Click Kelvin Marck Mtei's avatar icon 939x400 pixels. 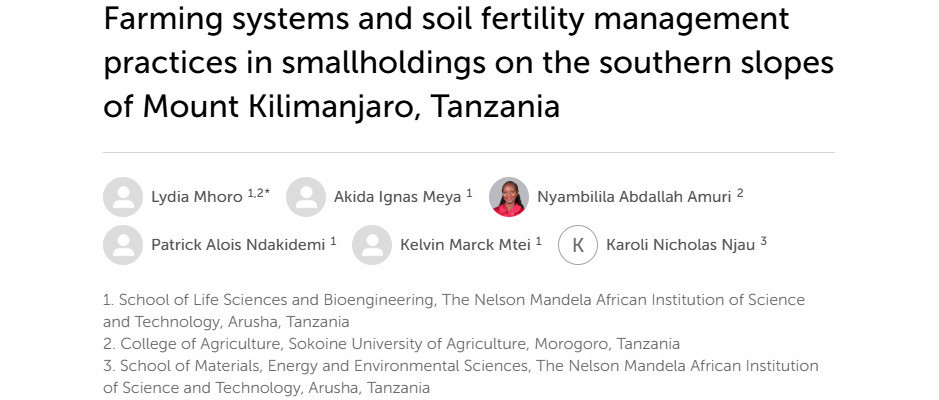click(372, 245)
